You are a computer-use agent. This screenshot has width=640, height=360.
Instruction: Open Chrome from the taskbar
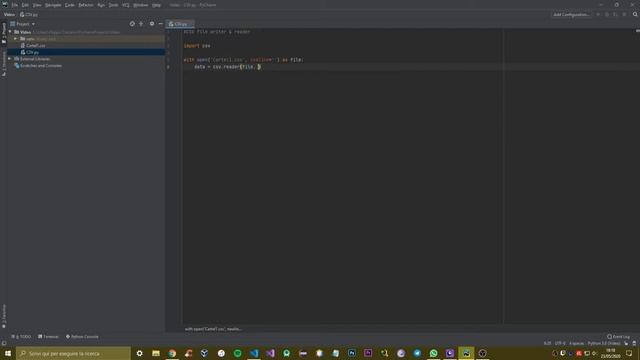point(172,353)
